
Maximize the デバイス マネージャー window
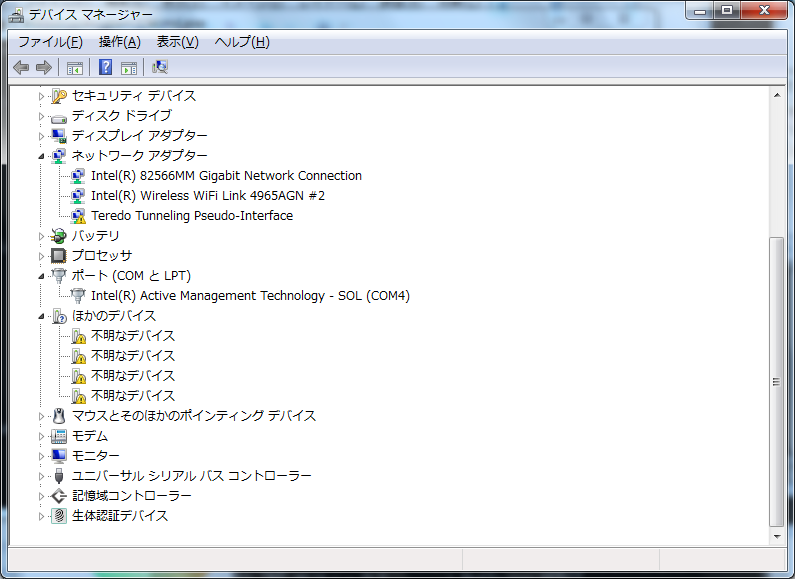[727, 10]
